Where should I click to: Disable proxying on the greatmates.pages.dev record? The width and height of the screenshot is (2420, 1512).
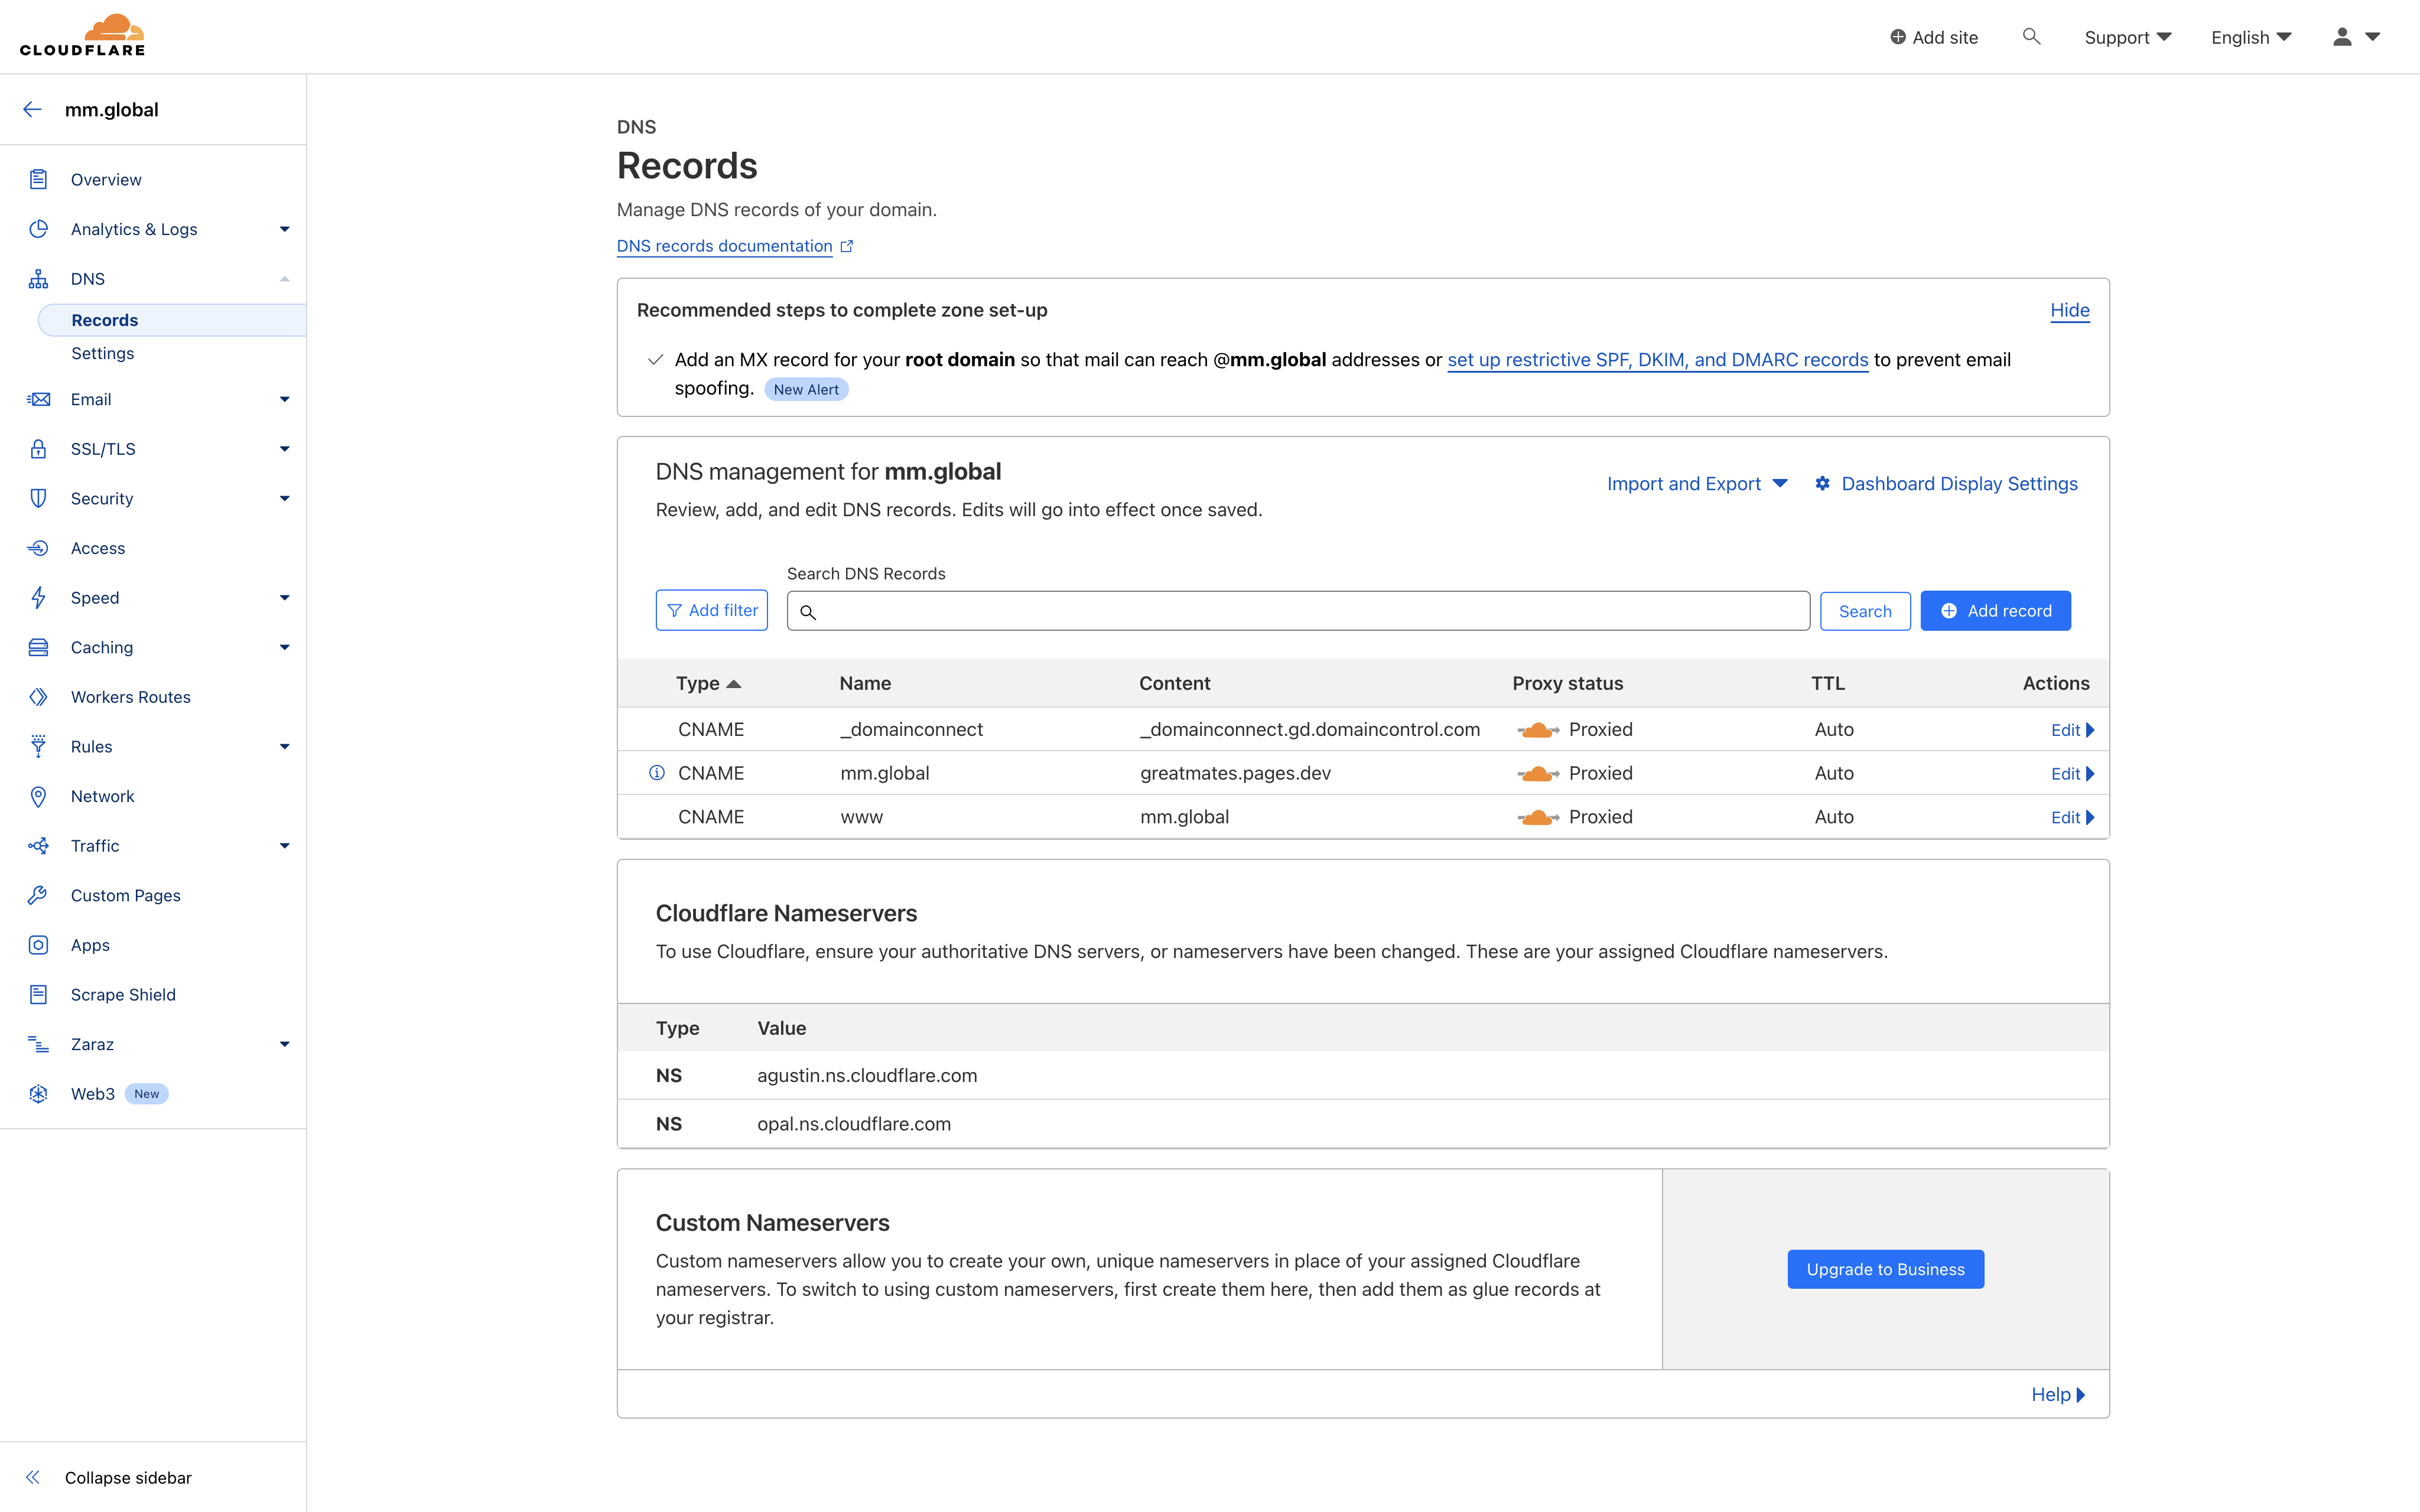point(1539,772)
